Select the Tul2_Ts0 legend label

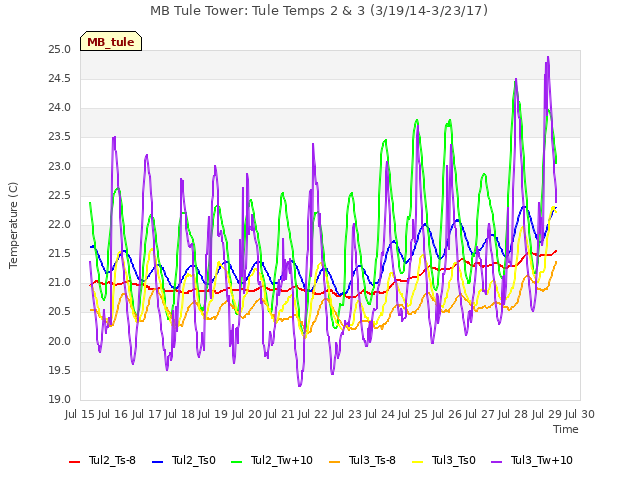pos(193,461)
